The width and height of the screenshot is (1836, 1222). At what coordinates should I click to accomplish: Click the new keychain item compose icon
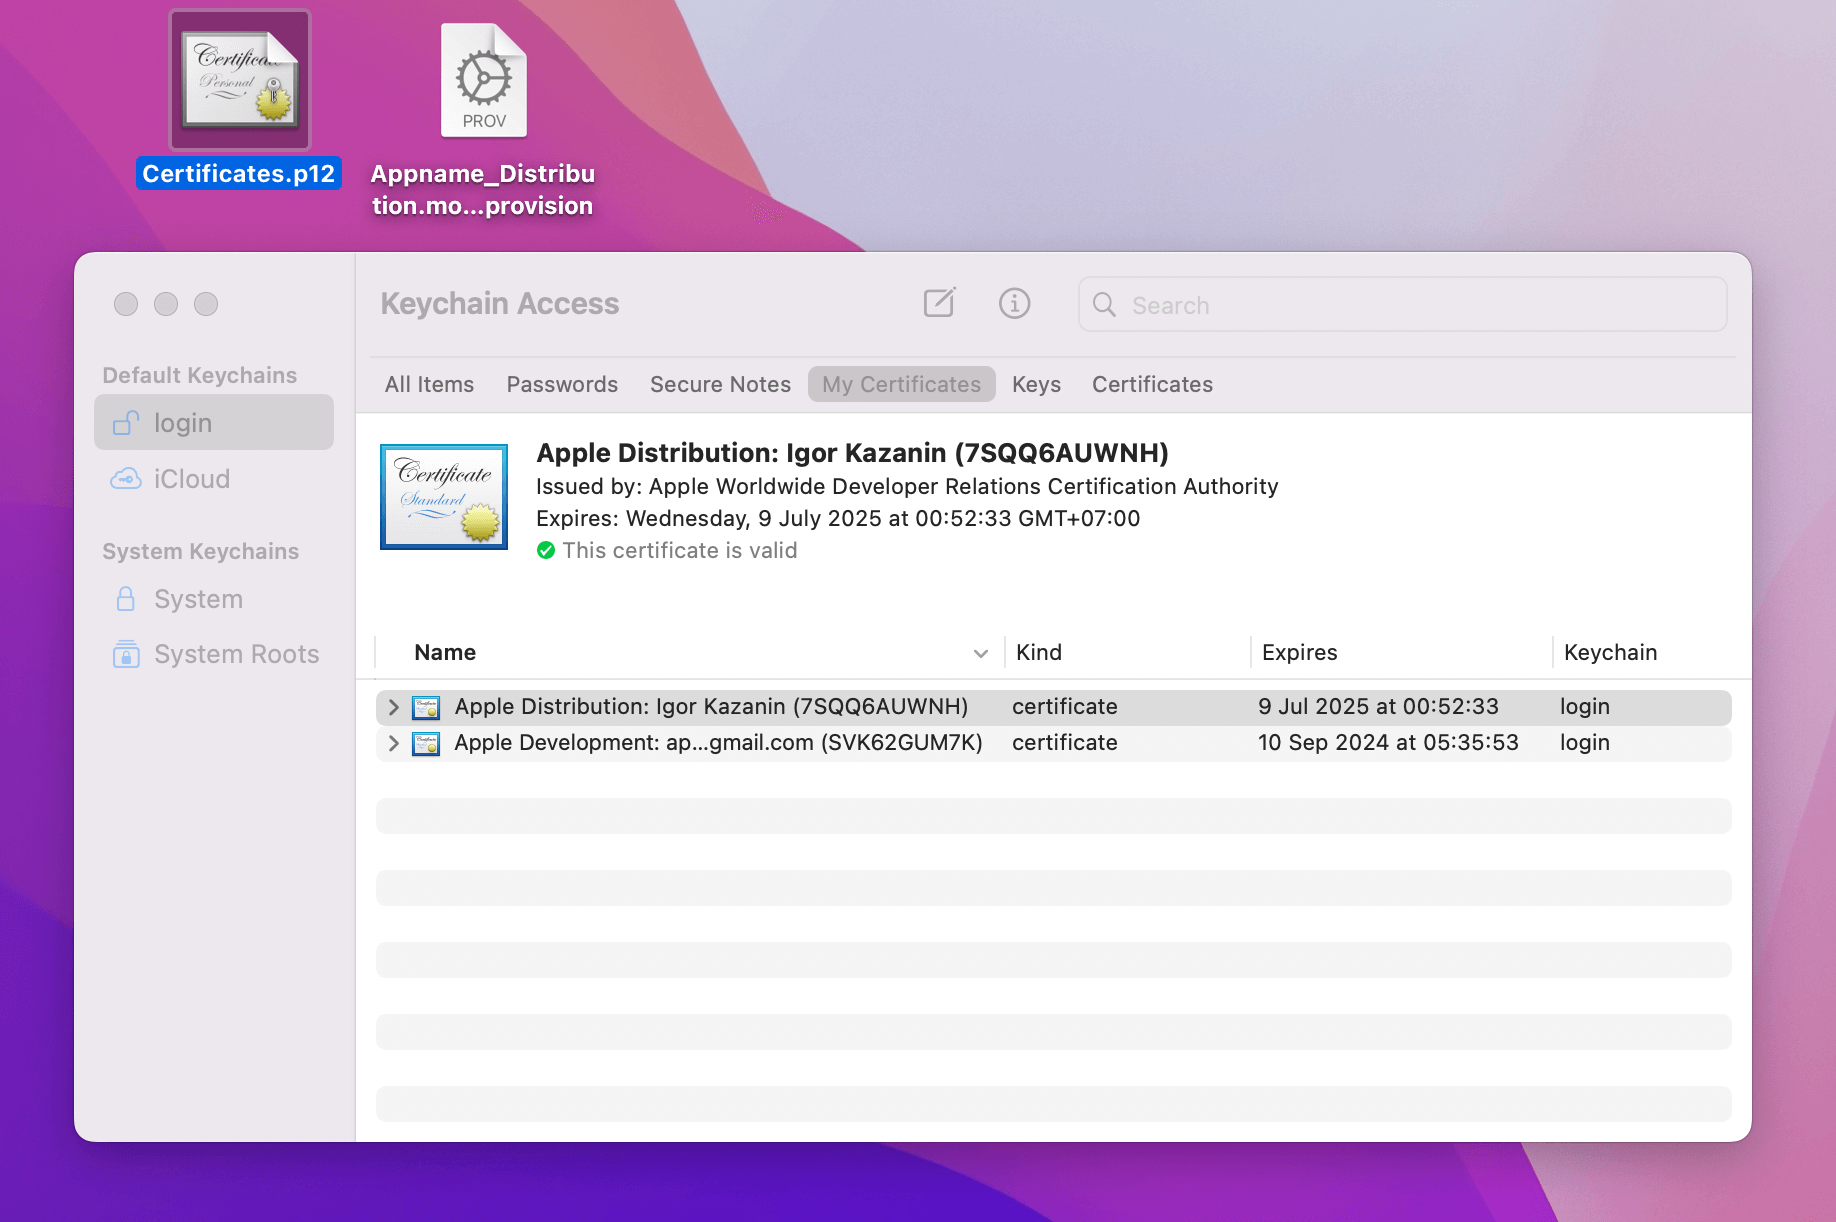coord(939,303)
